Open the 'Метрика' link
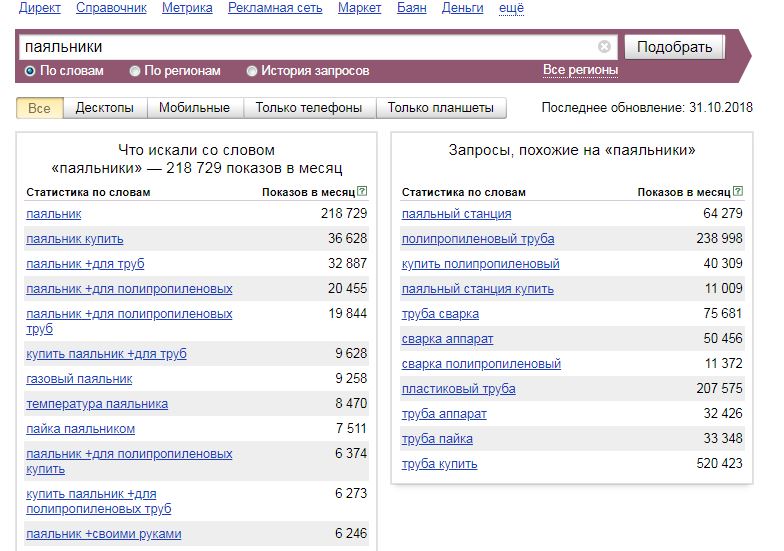This screenshot has height=551, width=784. (187, 8)
